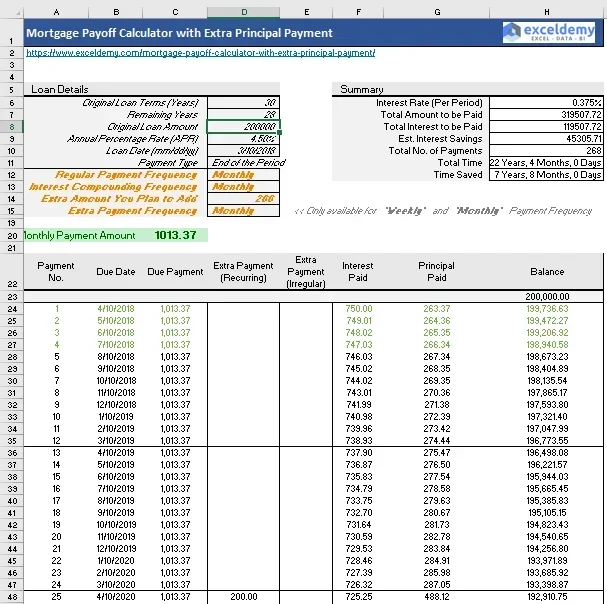Select due date 1/10/2020 cell

click(x=116, y=561)
